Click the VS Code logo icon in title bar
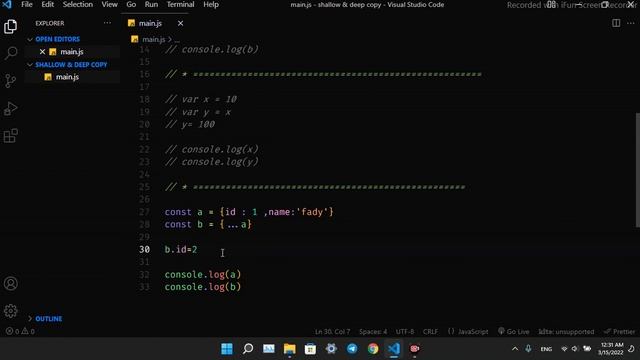Viewport: 640px width, 360px height. [7, 4]
